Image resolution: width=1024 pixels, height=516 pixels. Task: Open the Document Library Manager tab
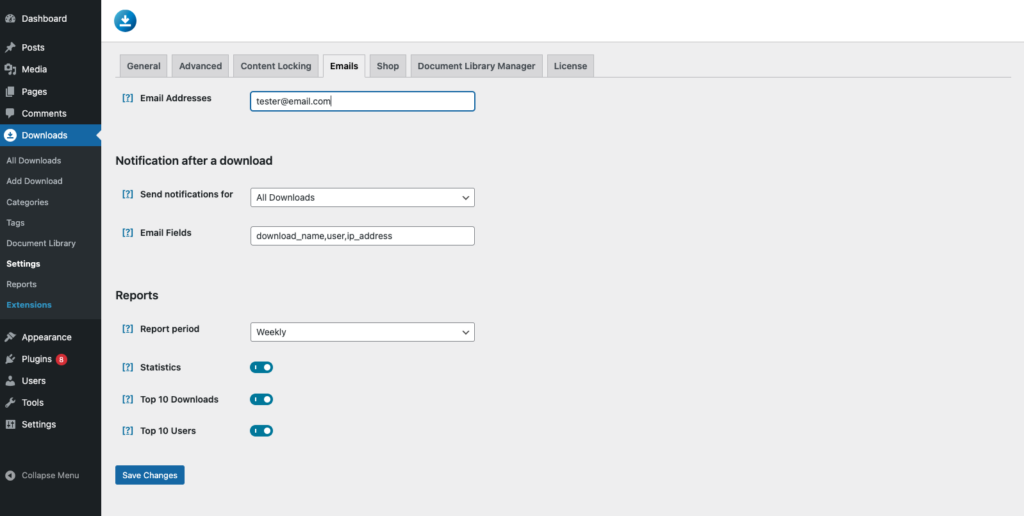pyautogui.click(x=476, y=66)
